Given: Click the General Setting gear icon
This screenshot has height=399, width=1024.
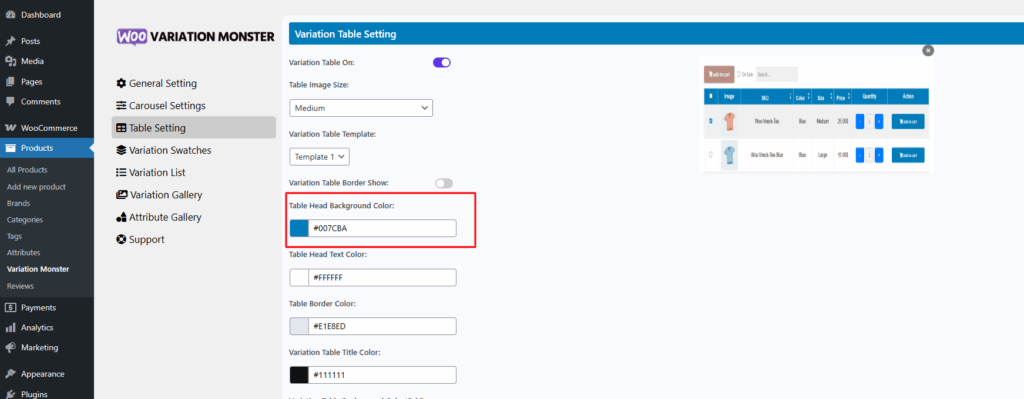Looking at the screenshot, I should point(121,84).
